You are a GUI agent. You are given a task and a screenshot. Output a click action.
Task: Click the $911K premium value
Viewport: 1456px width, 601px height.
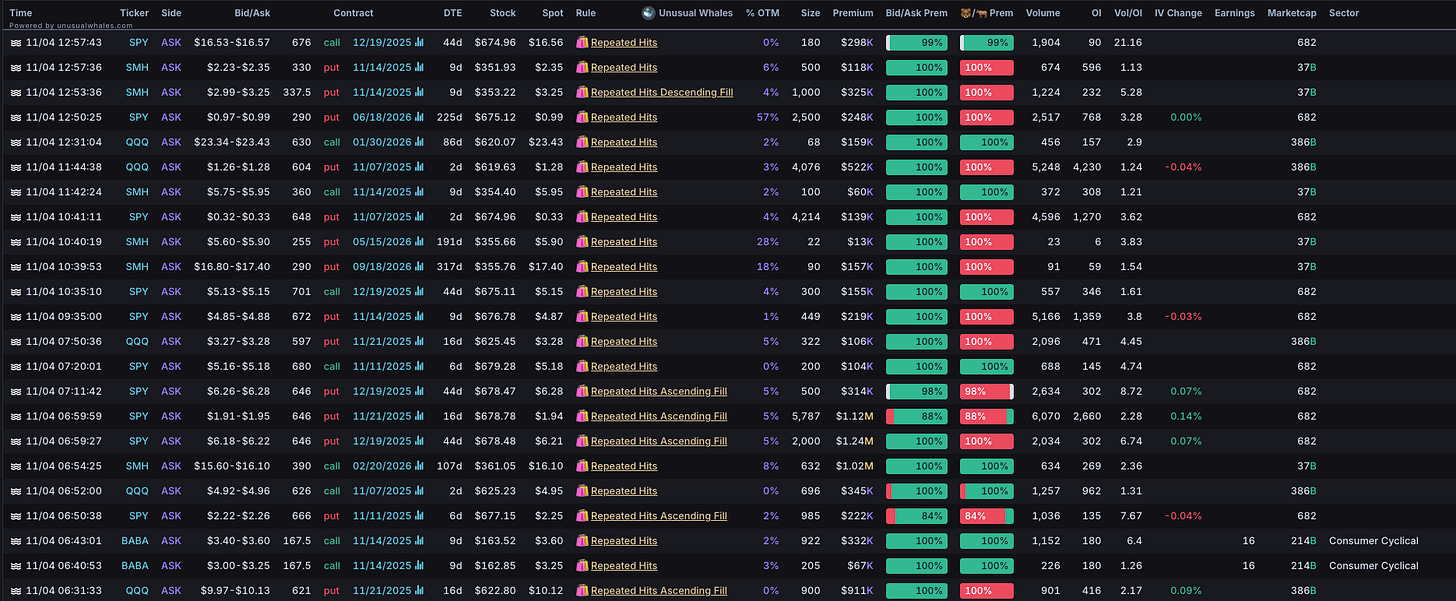(856, 591)
